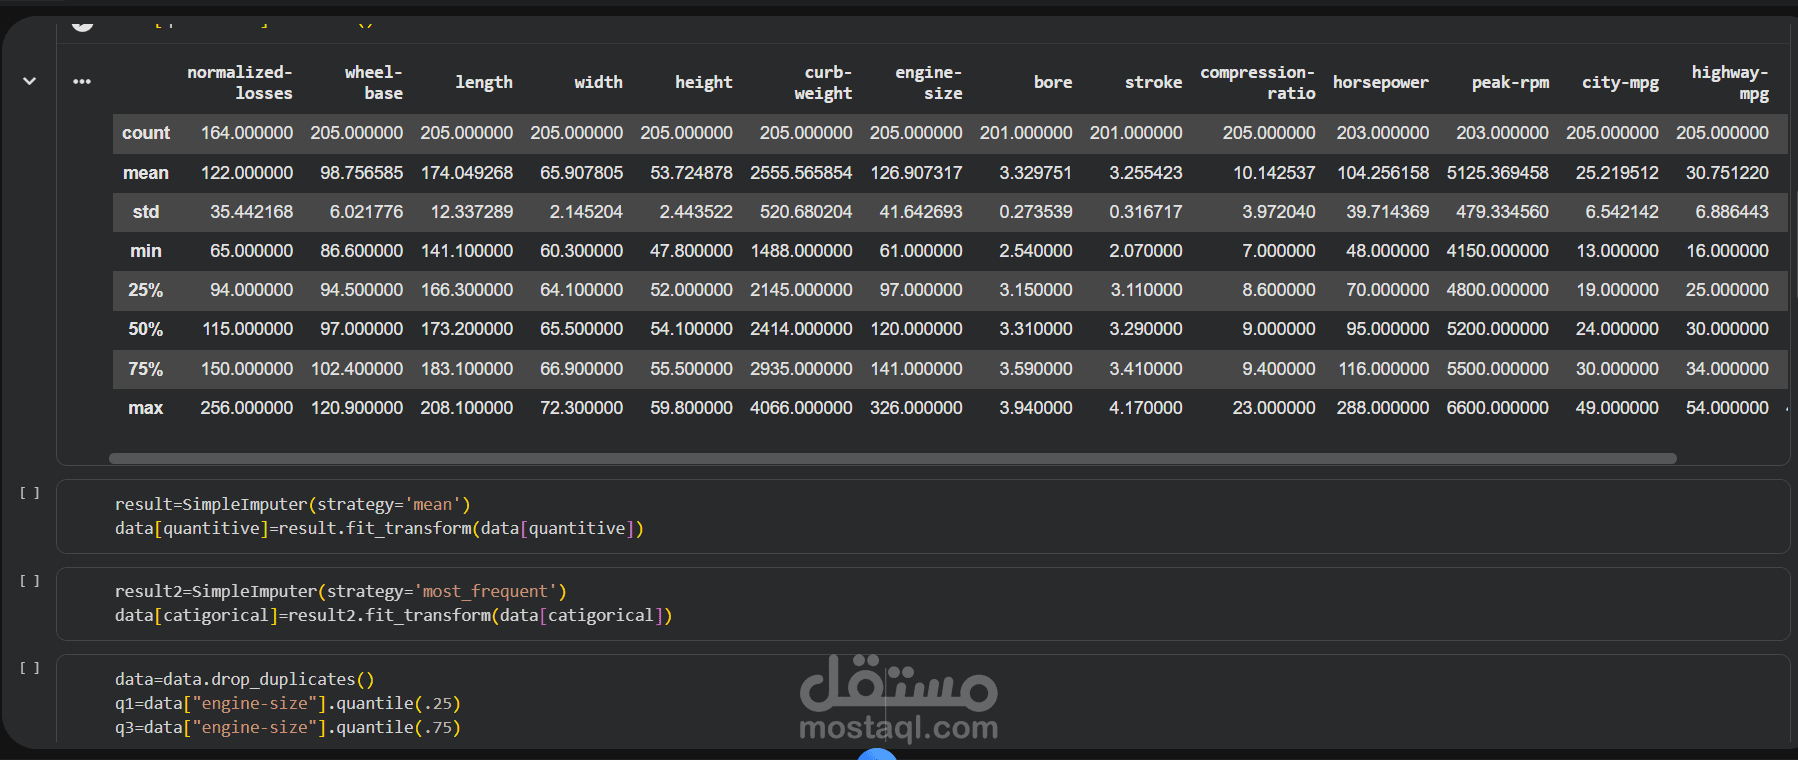
Task: Select the curb-weight column header
Action: pos(823,82)
